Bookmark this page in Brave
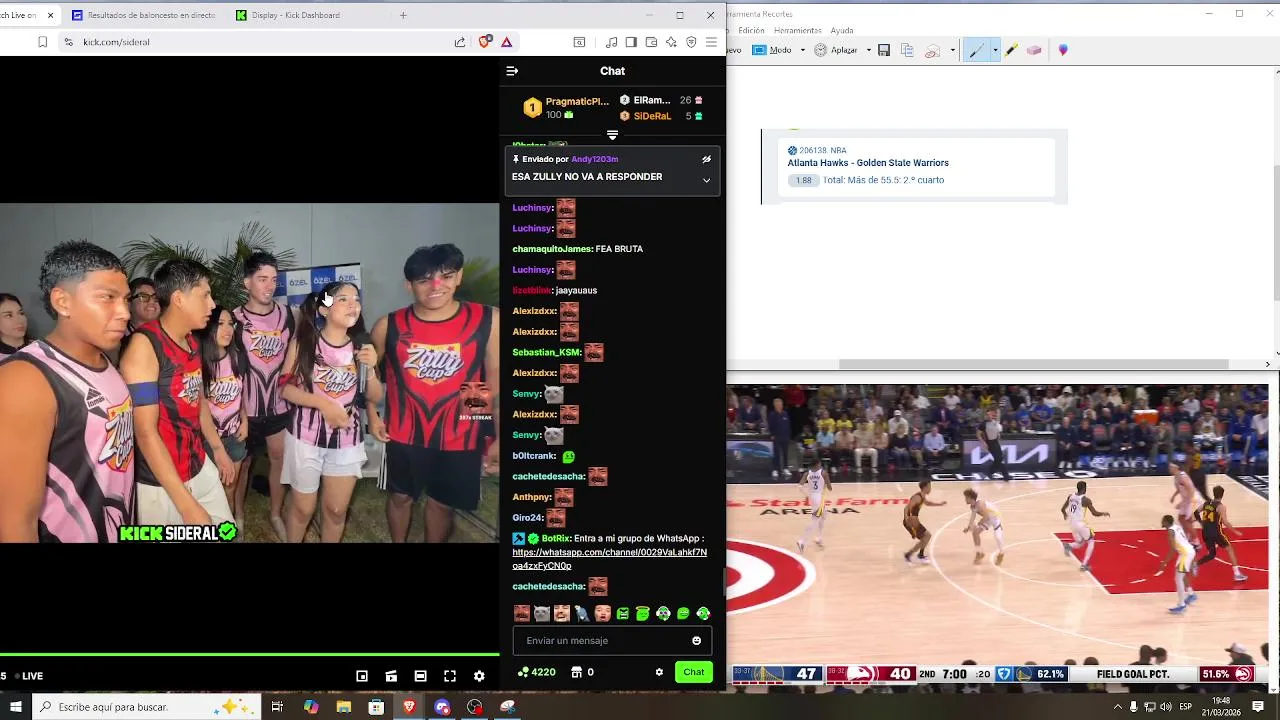 pos(42,42)
